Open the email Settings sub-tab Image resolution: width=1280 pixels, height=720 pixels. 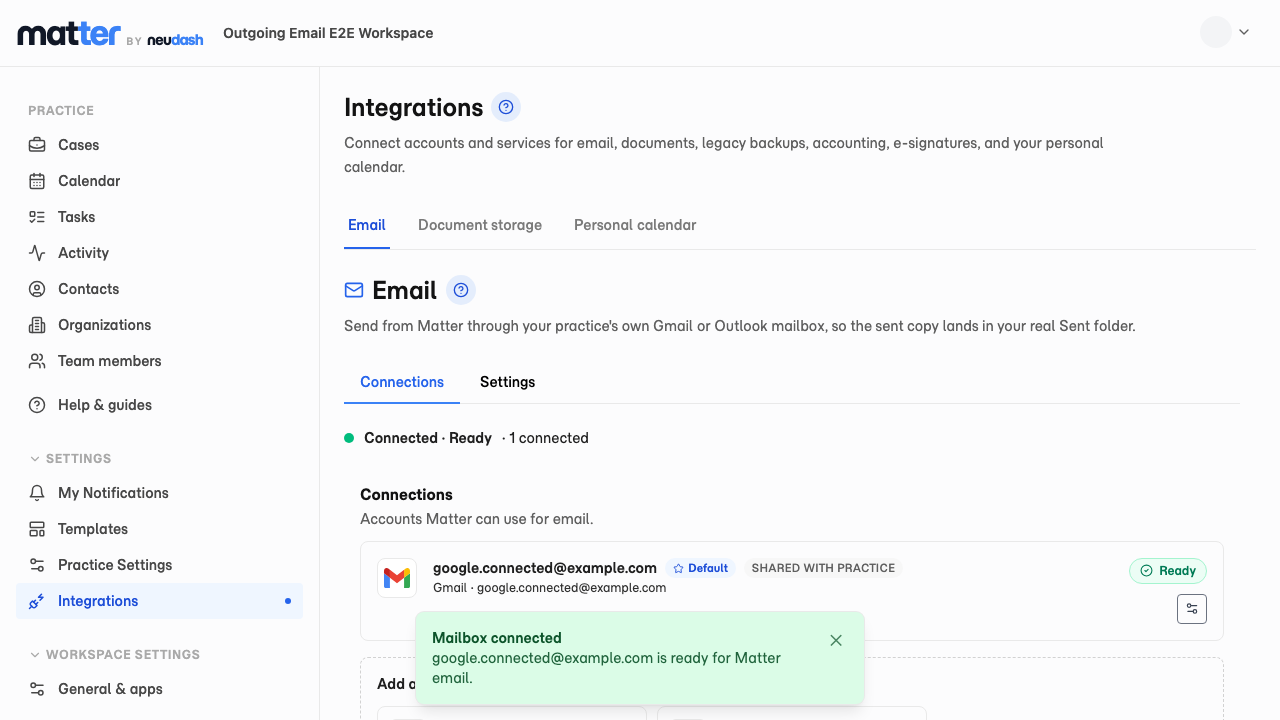(x=507, y=382)
